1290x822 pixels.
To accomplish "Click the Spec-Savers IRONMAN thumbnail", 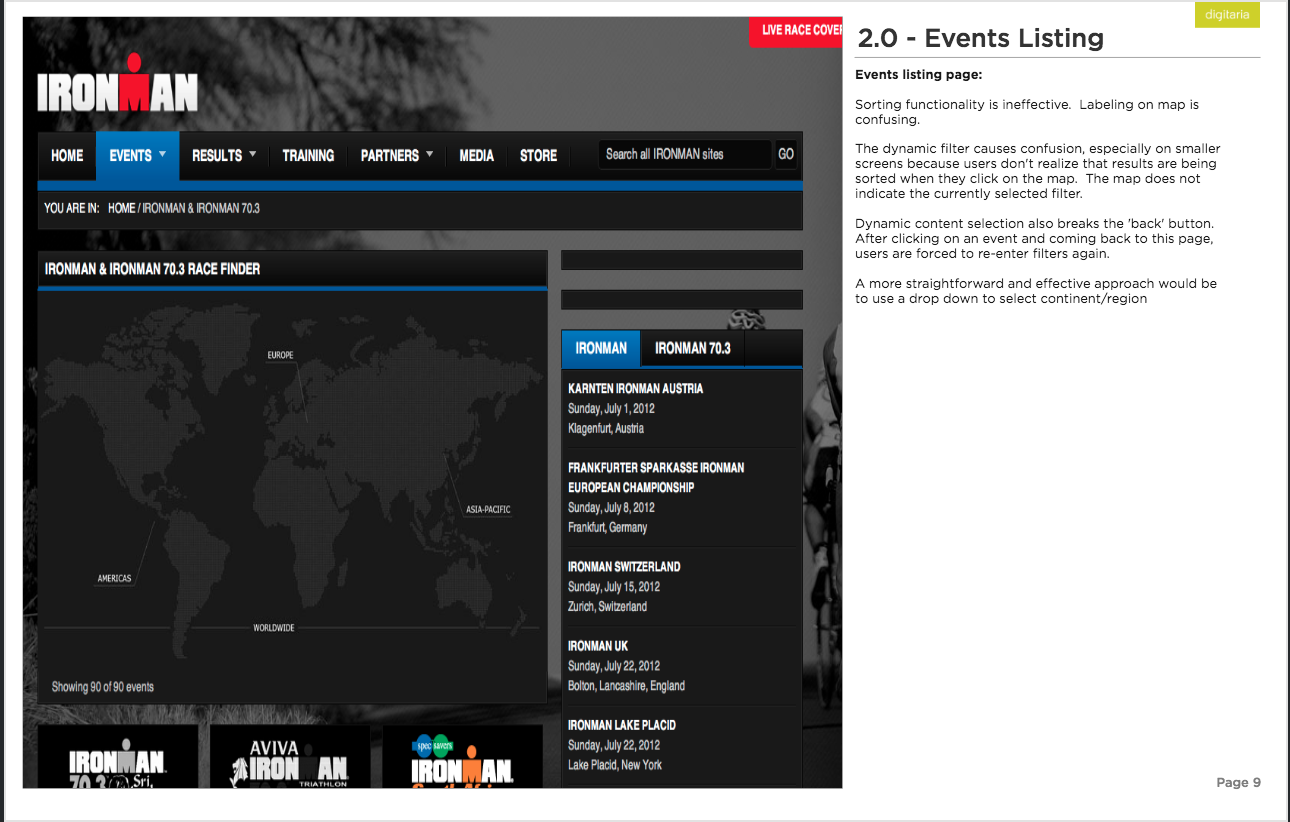I will point(462,757).
